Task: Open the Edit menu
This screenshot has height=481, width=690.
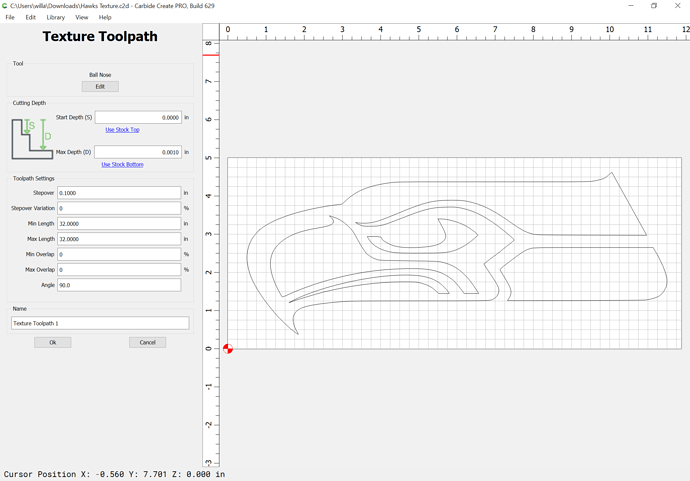Action: (x=30, y=17)
